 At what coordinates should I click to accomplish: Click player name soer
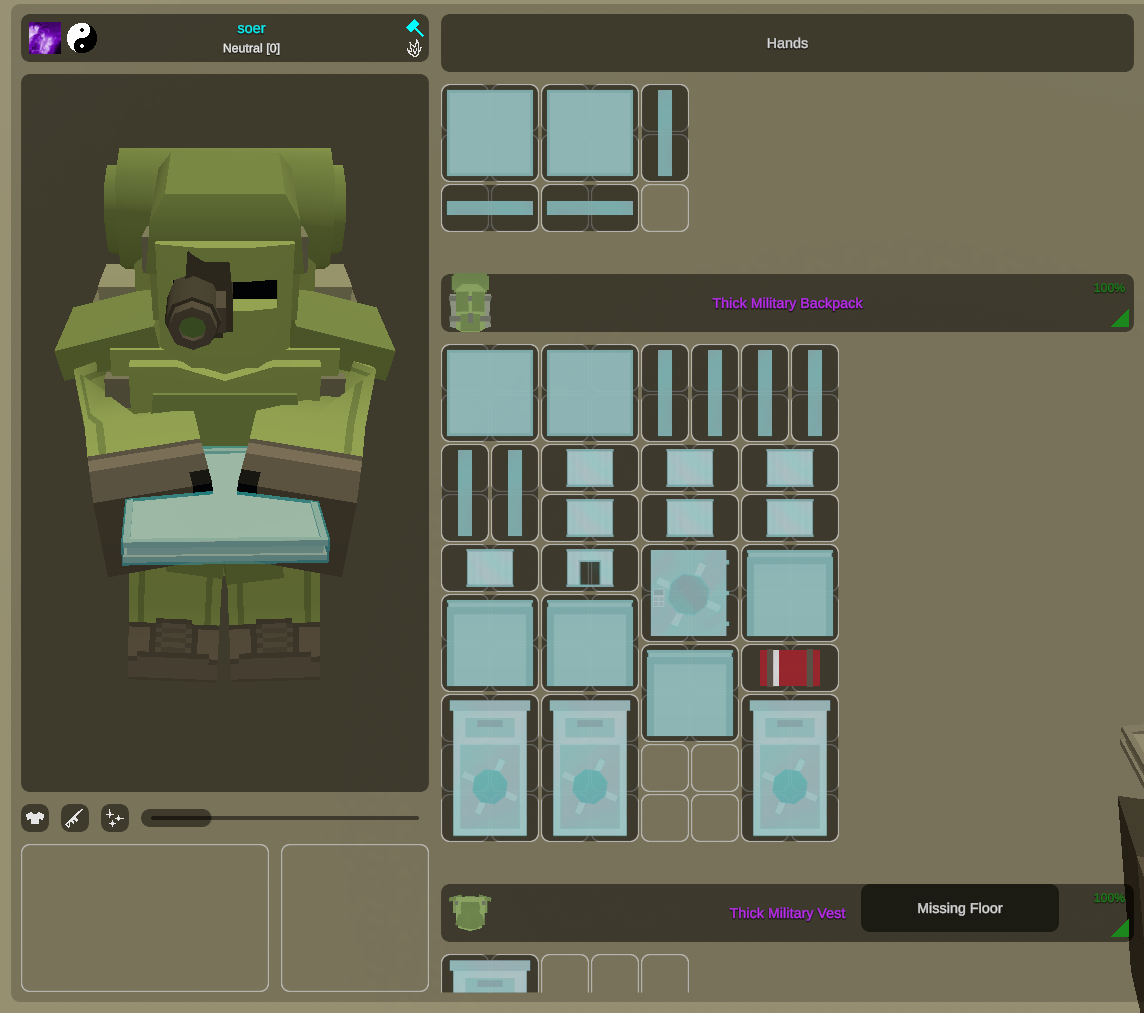coord(251,28)
